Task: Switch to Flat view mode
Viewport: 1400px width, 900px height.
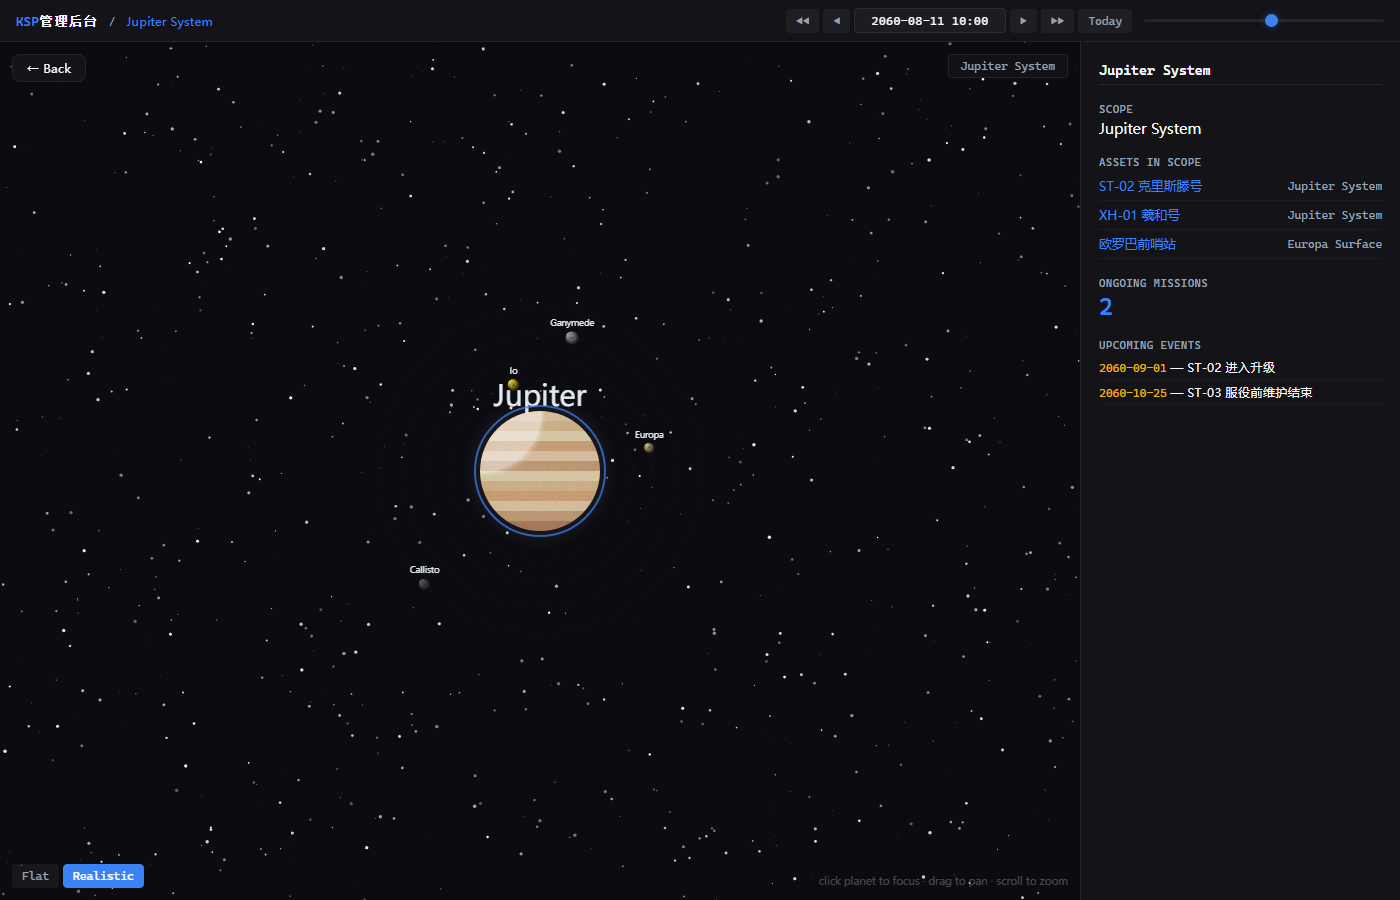Action: click(x=35, y=876)
